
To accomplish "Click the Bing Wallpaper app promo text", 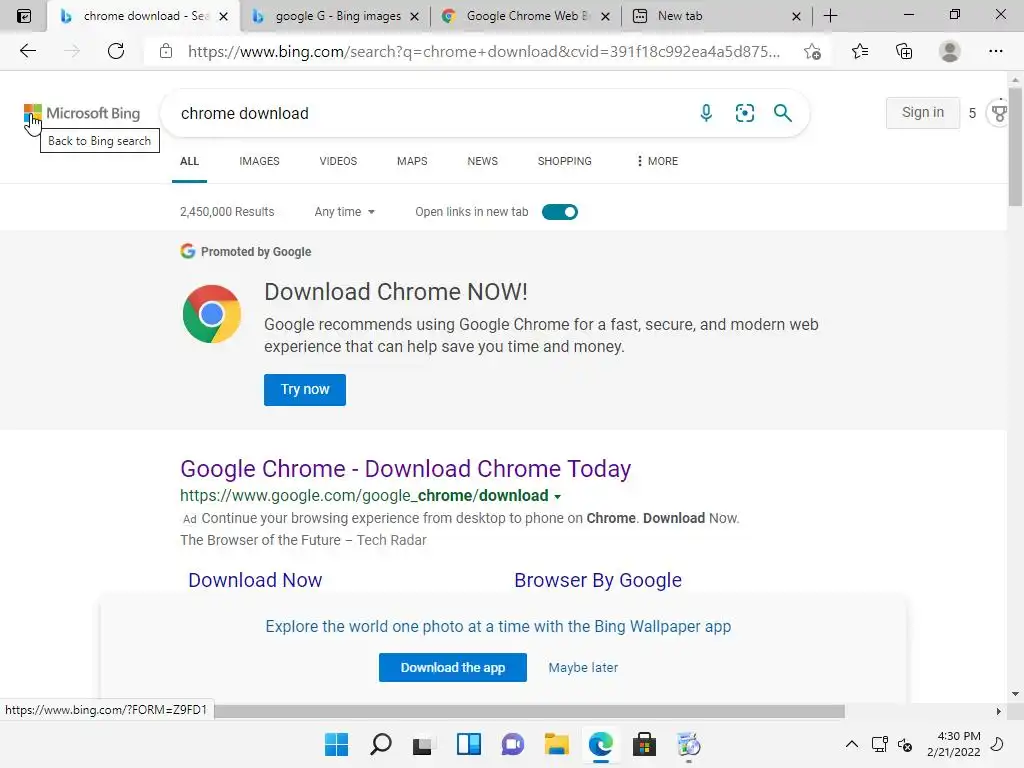I will point(498,626).
